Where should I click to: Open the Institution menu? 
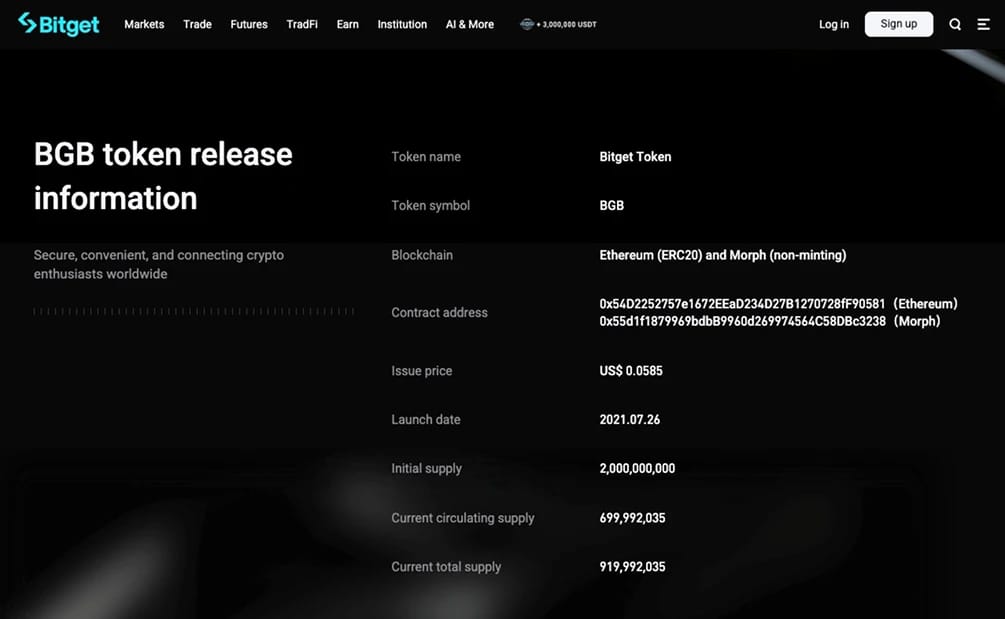(402, 24)
